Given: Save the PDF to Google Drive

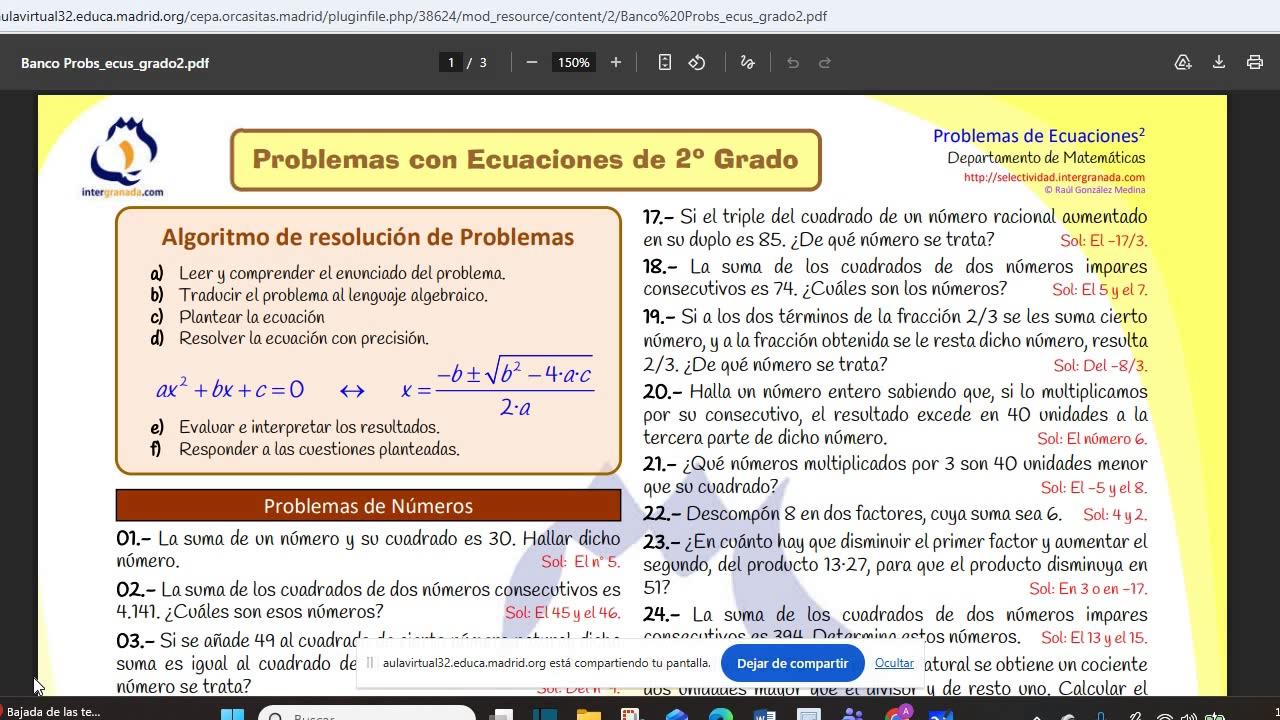Looking at the screenshot, I should tap(1183, 62).
